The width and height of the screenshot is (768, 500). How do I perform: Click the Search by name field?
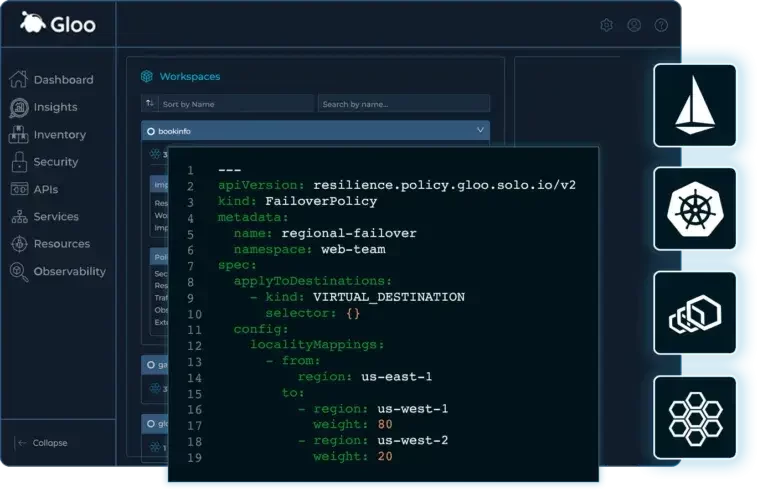click(x=403, y=103)
